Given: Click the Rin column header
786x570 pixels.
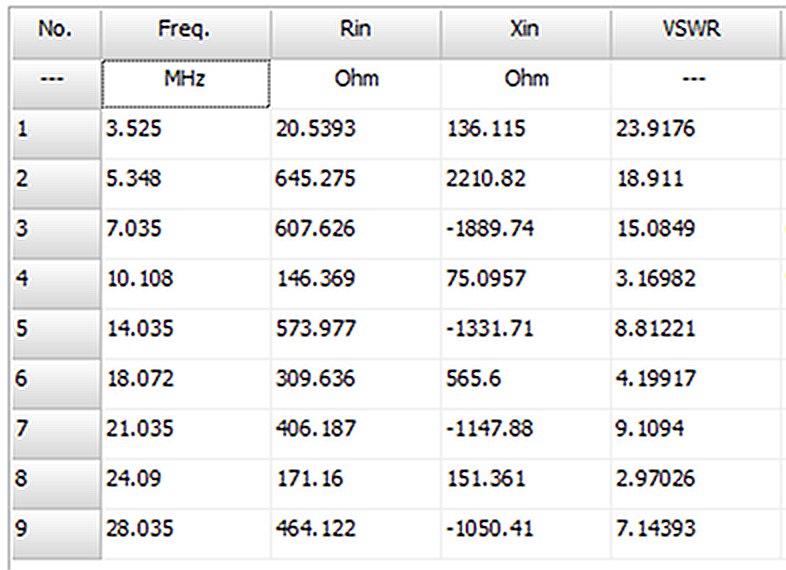Looking at the screenshot, I should coord(355,34).
